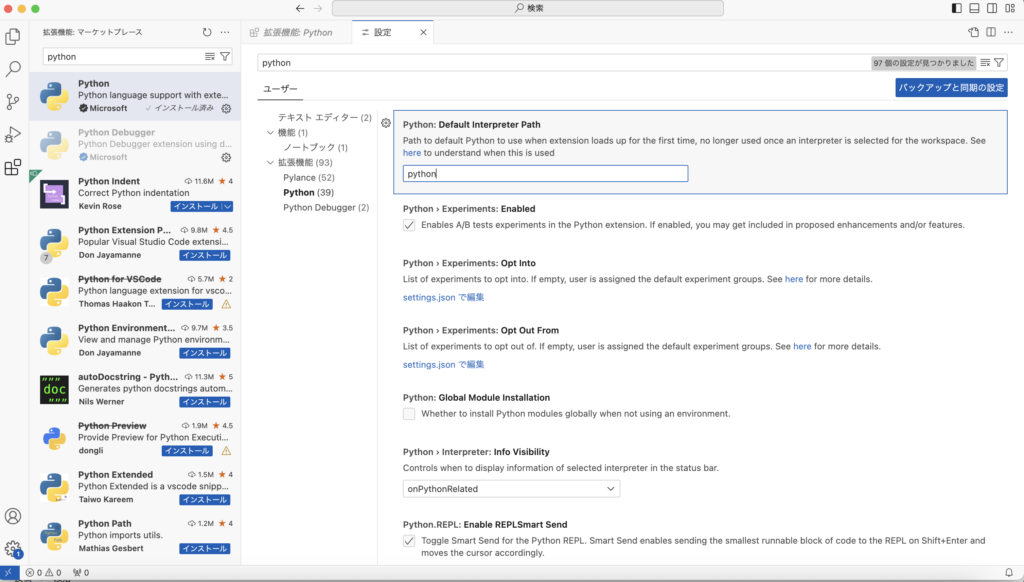Click the filter icon in extensions search

(225, 57)
